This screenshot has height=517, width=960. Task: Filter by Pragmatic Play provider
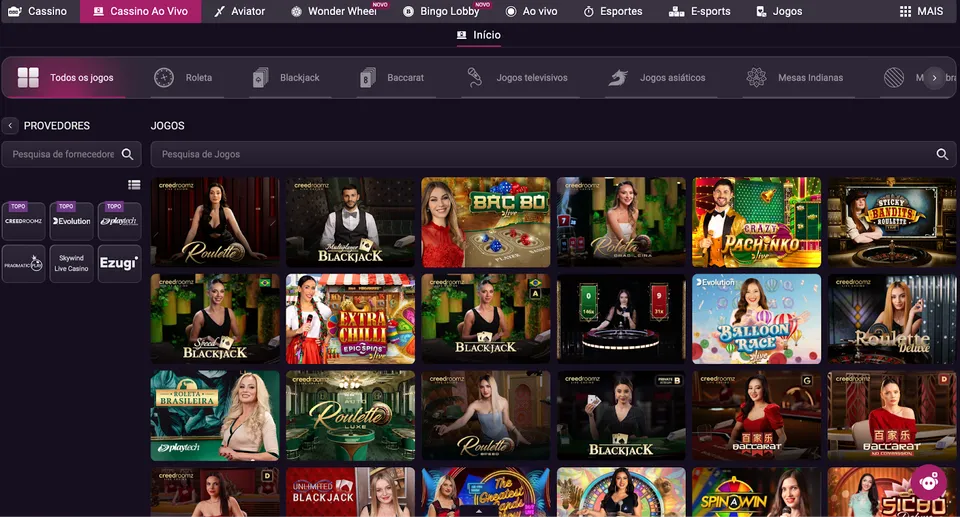click(23, 264)
